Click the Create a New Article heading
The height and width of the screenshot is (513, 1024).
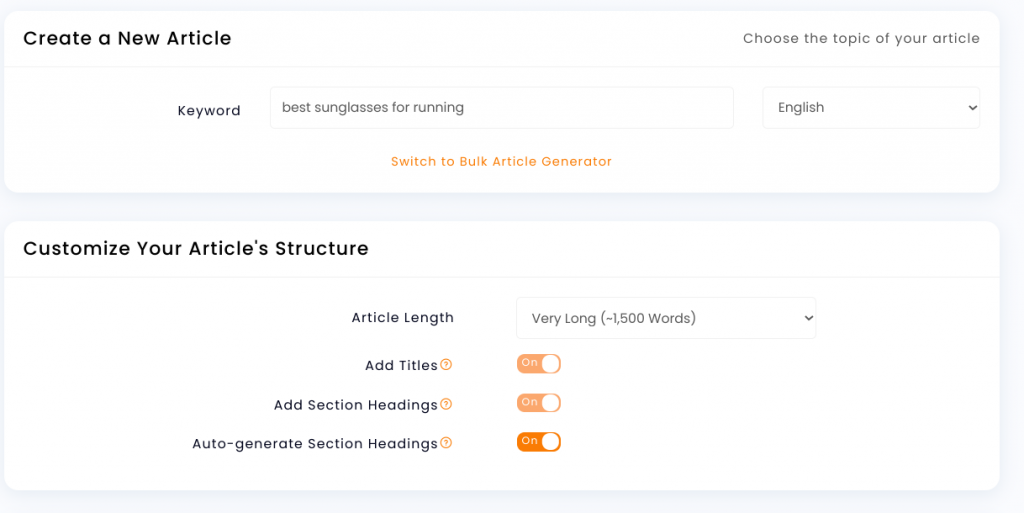127,39
